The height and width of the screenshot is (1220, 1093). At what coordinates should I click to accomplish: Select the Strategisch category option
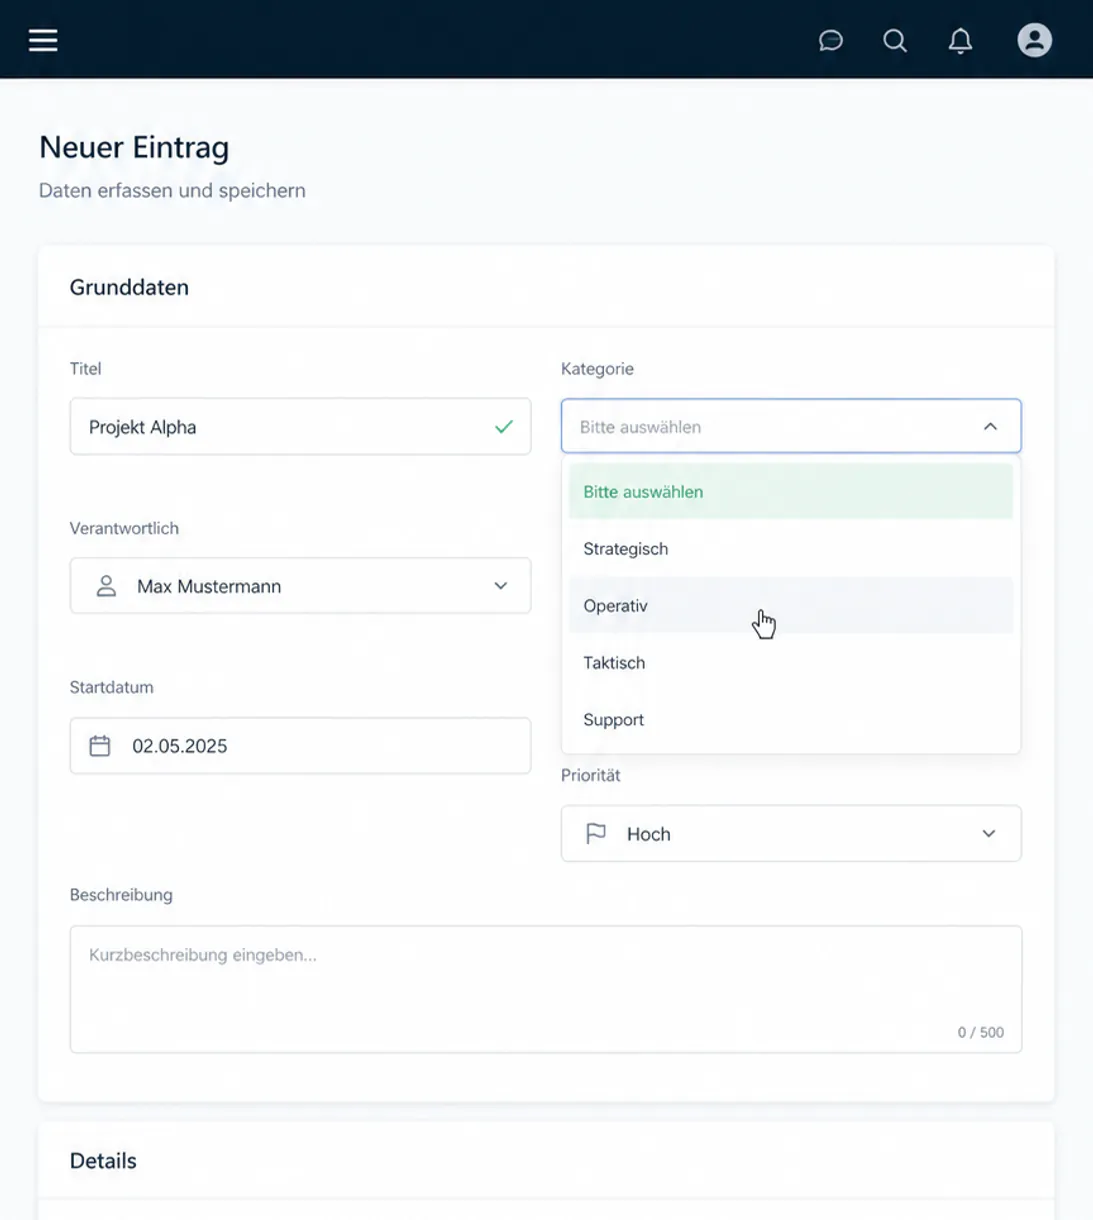pos(791,548)
